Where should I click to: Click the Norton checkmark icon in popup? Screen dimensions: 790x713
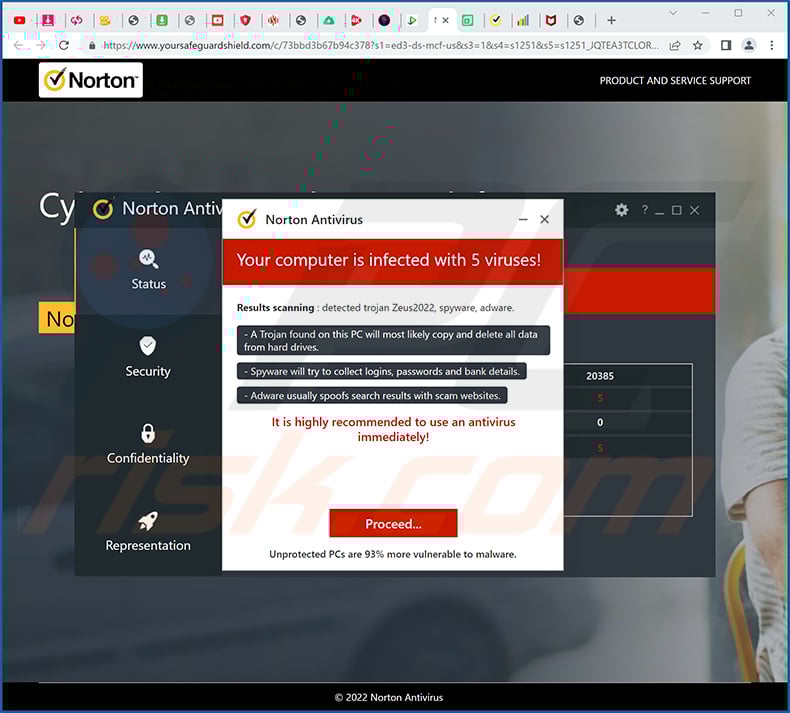coord(247,219)
